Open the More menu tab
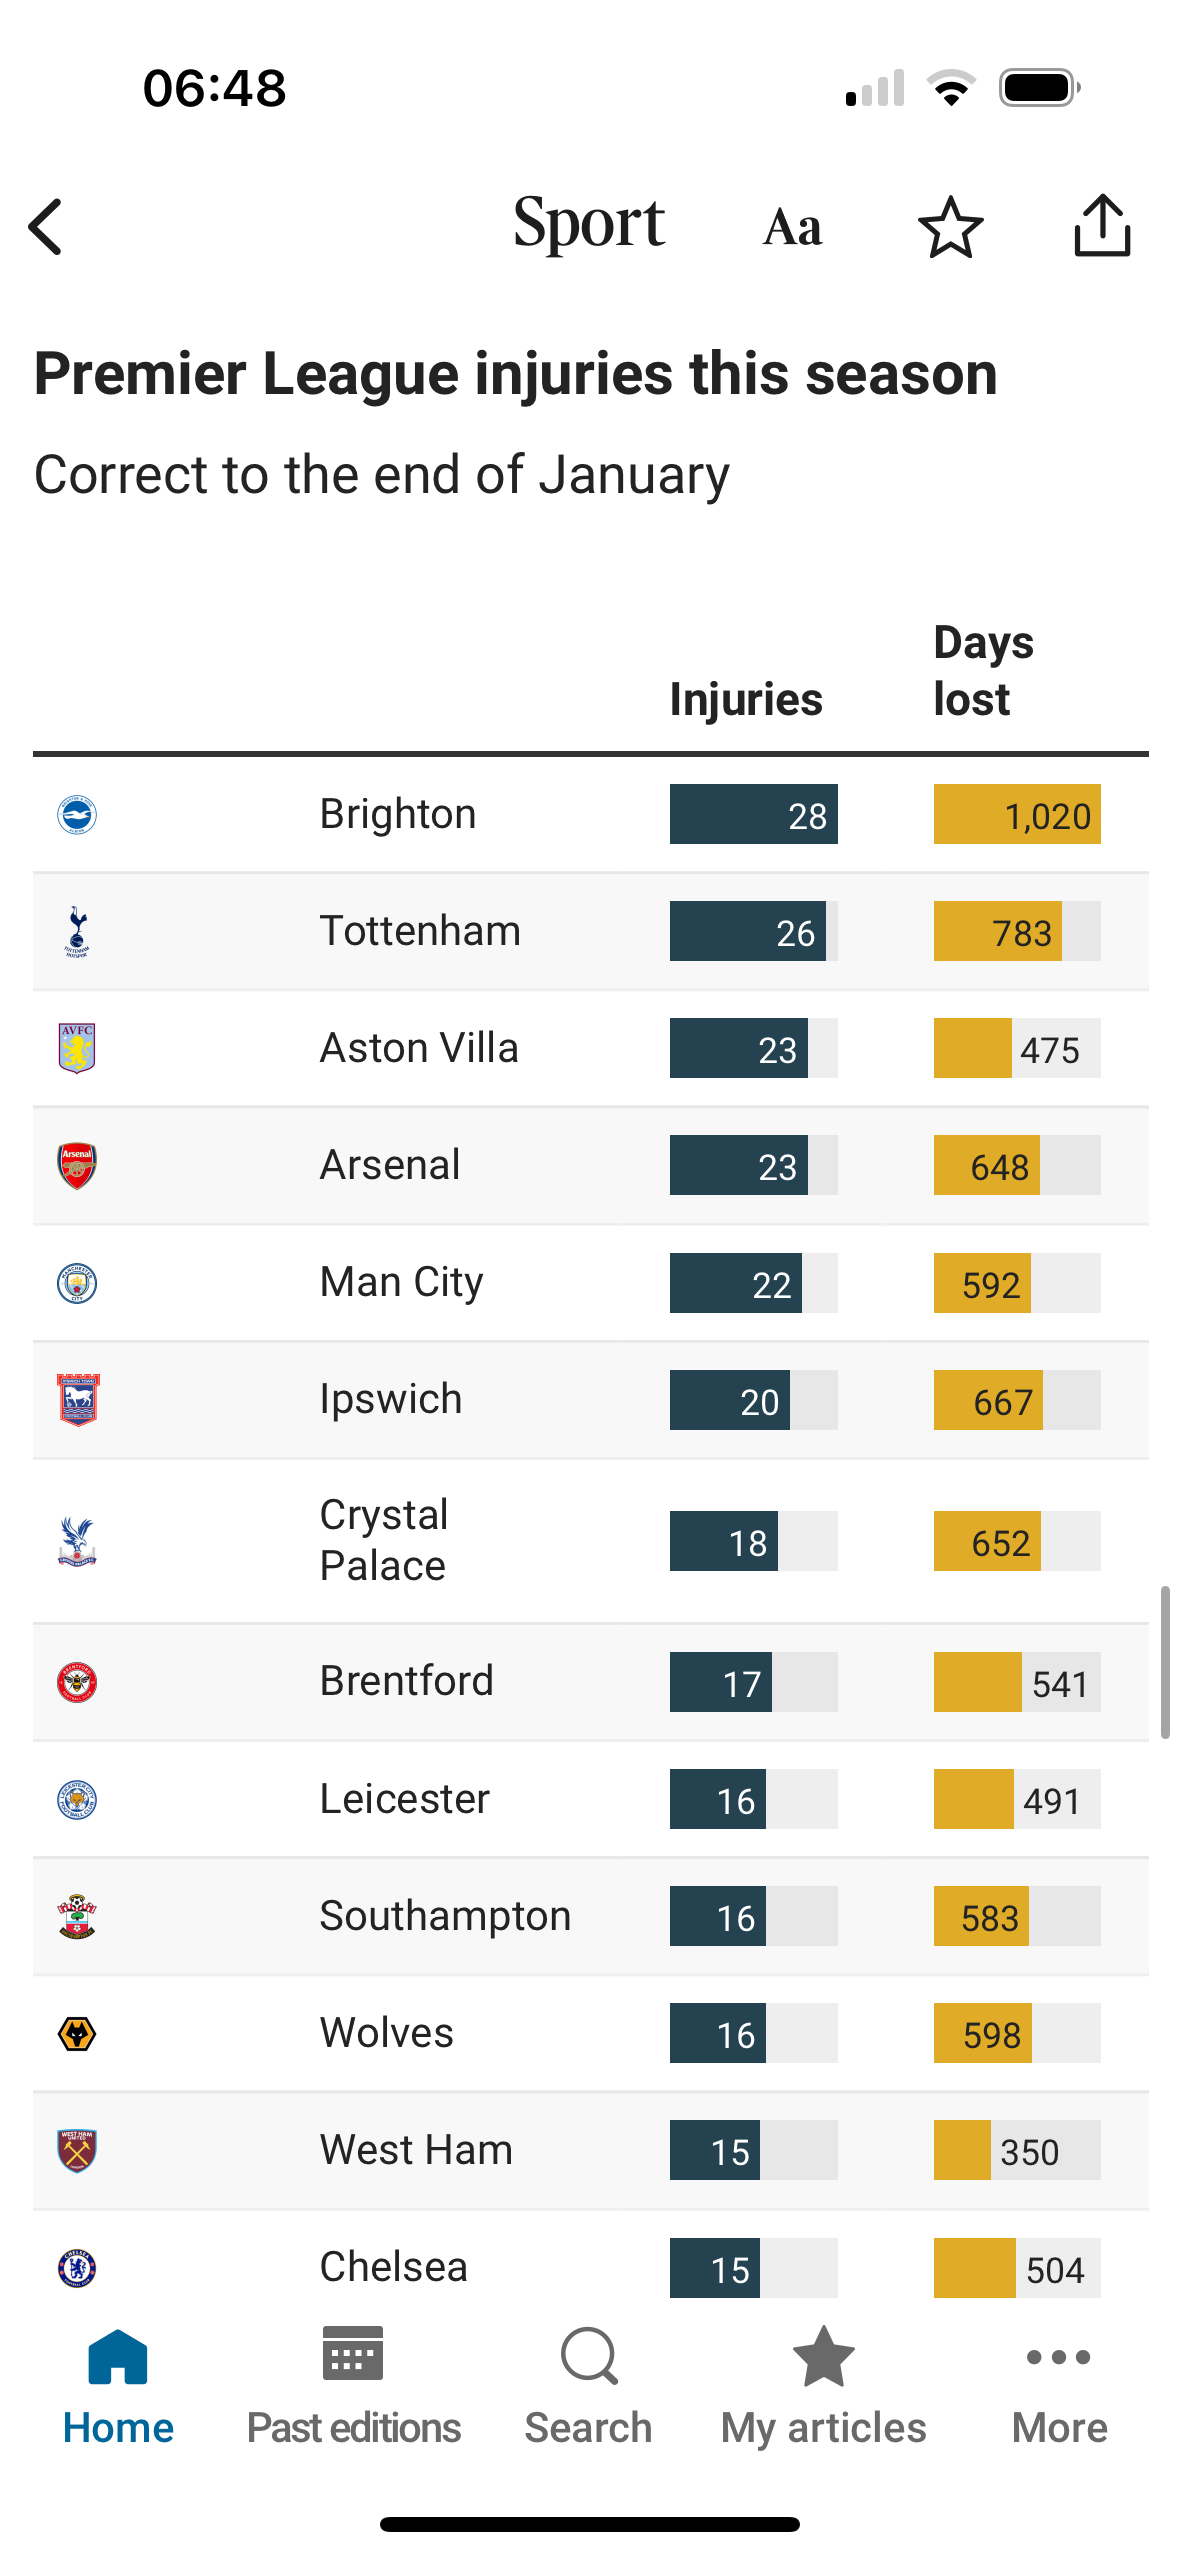Image resolution: width=1179 pixels, height=2556 pixels. (x=1059, y=2388)
